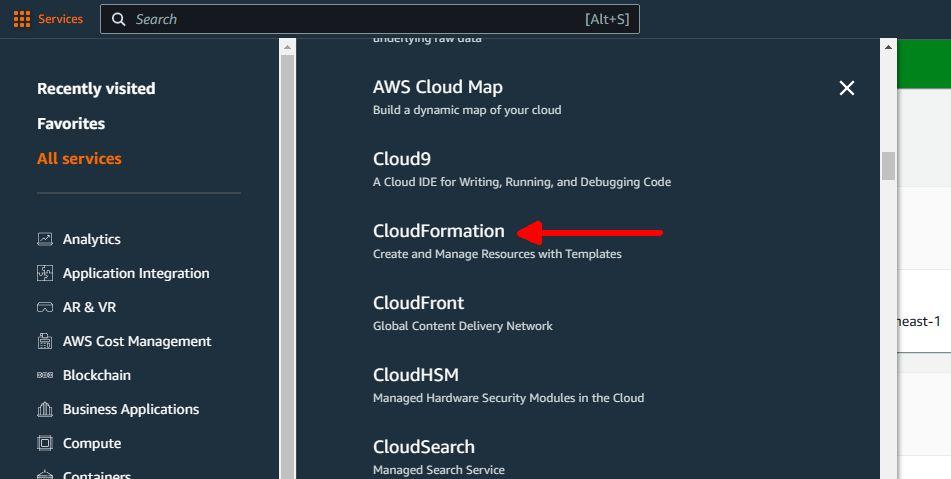Click 'Build a dynamic map of your cloud' text
951x479 pixels.
467,110
